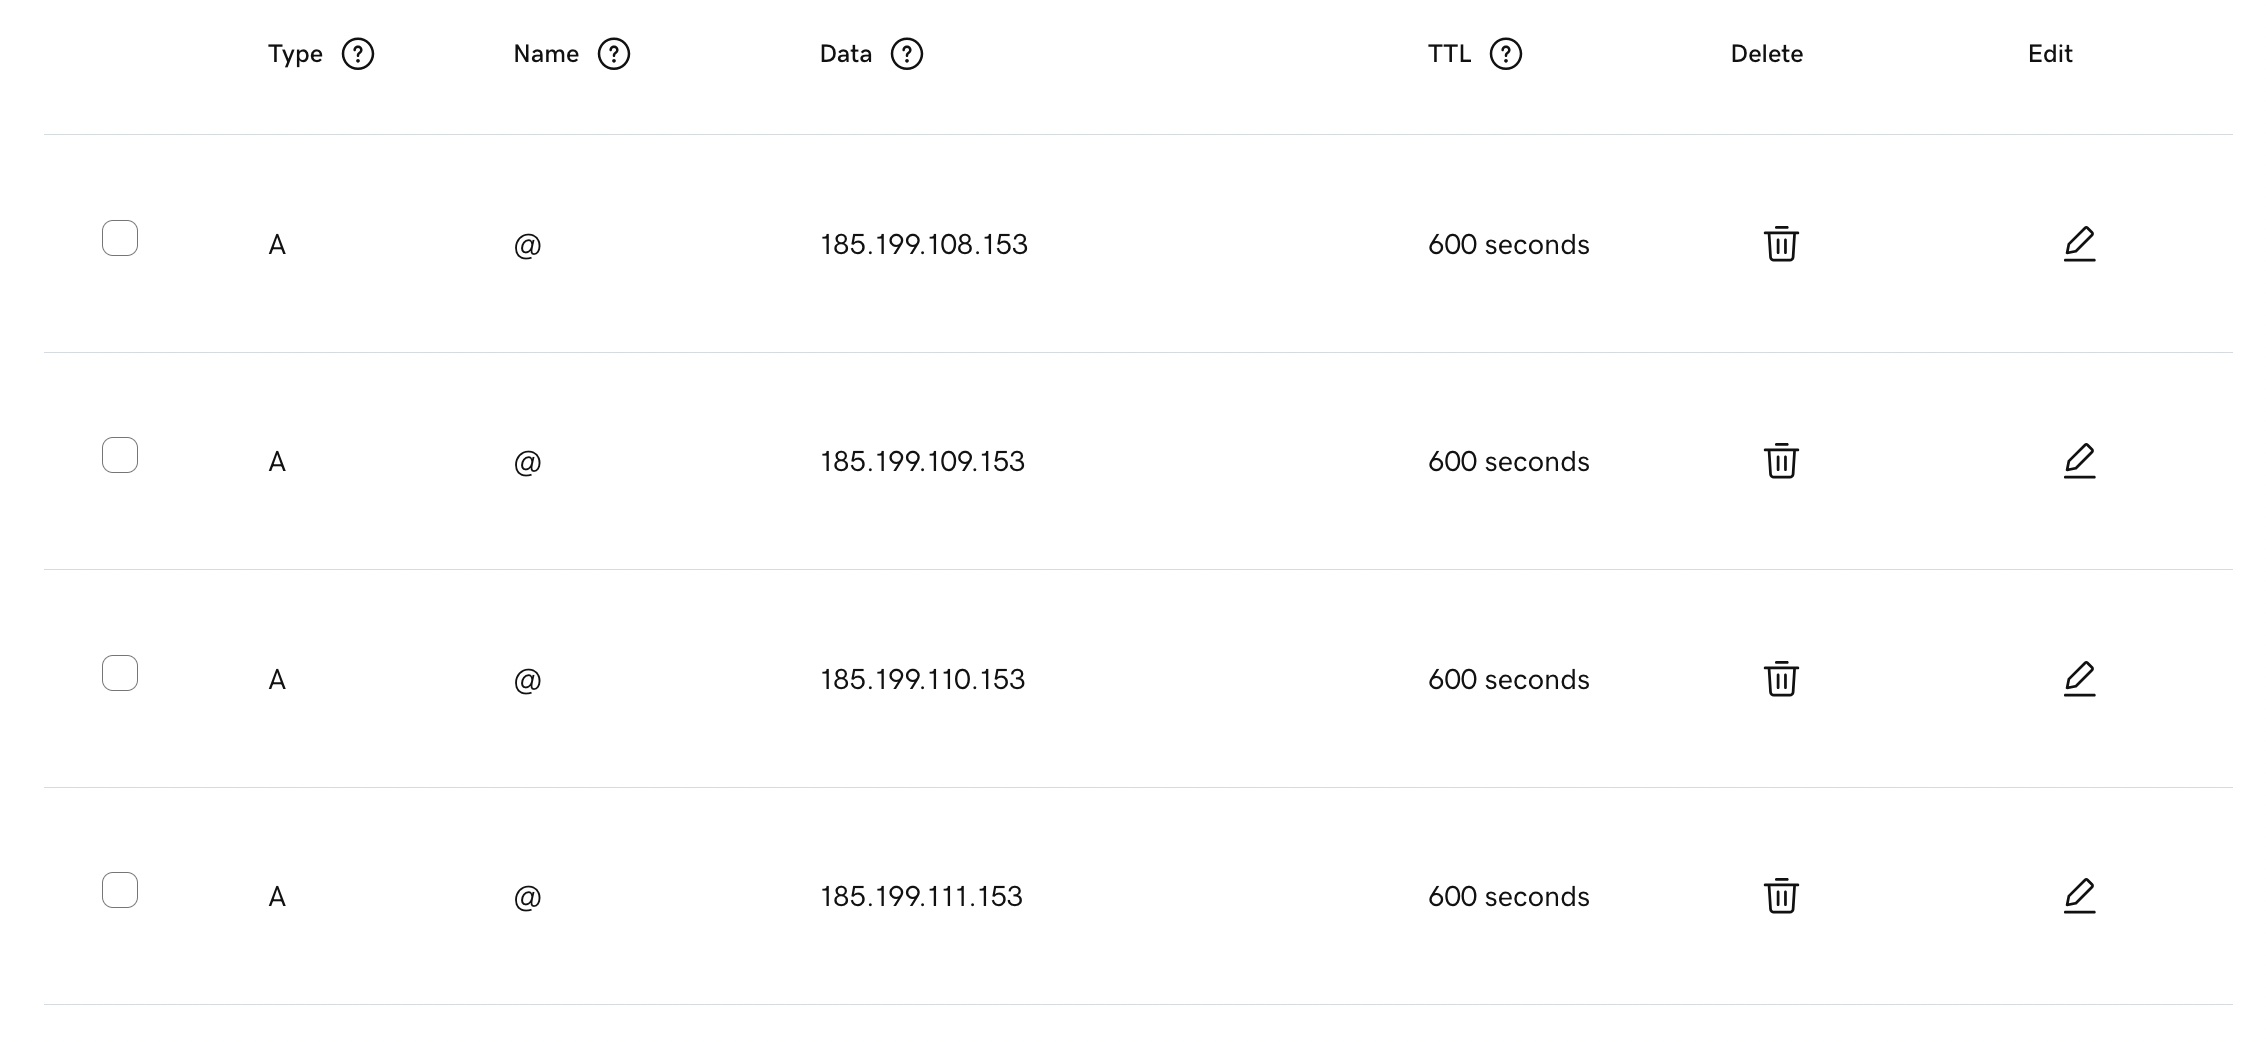This screenshot has height=1042, width=2266.
Task: Show help for the TTL column
Action: [1505, 54]
